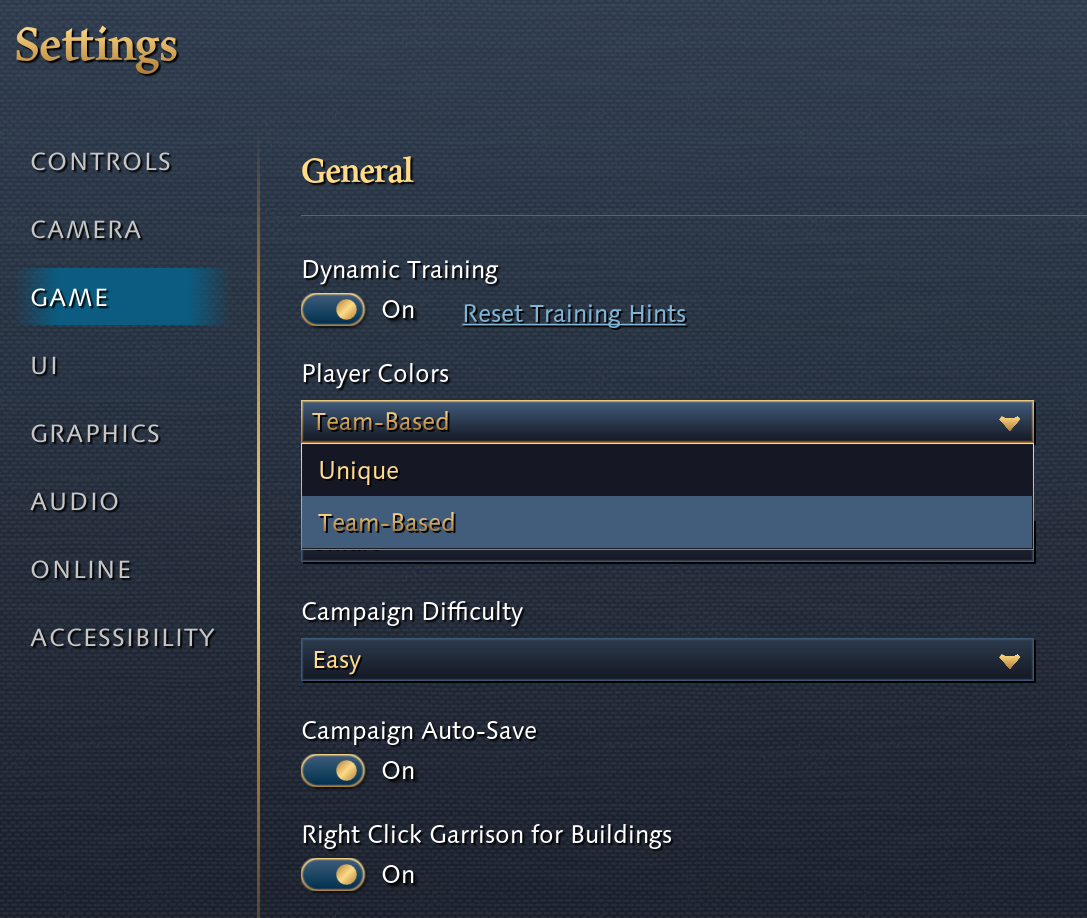
Task: Disable Campaign Auto-Save
Action: point(333,771)
